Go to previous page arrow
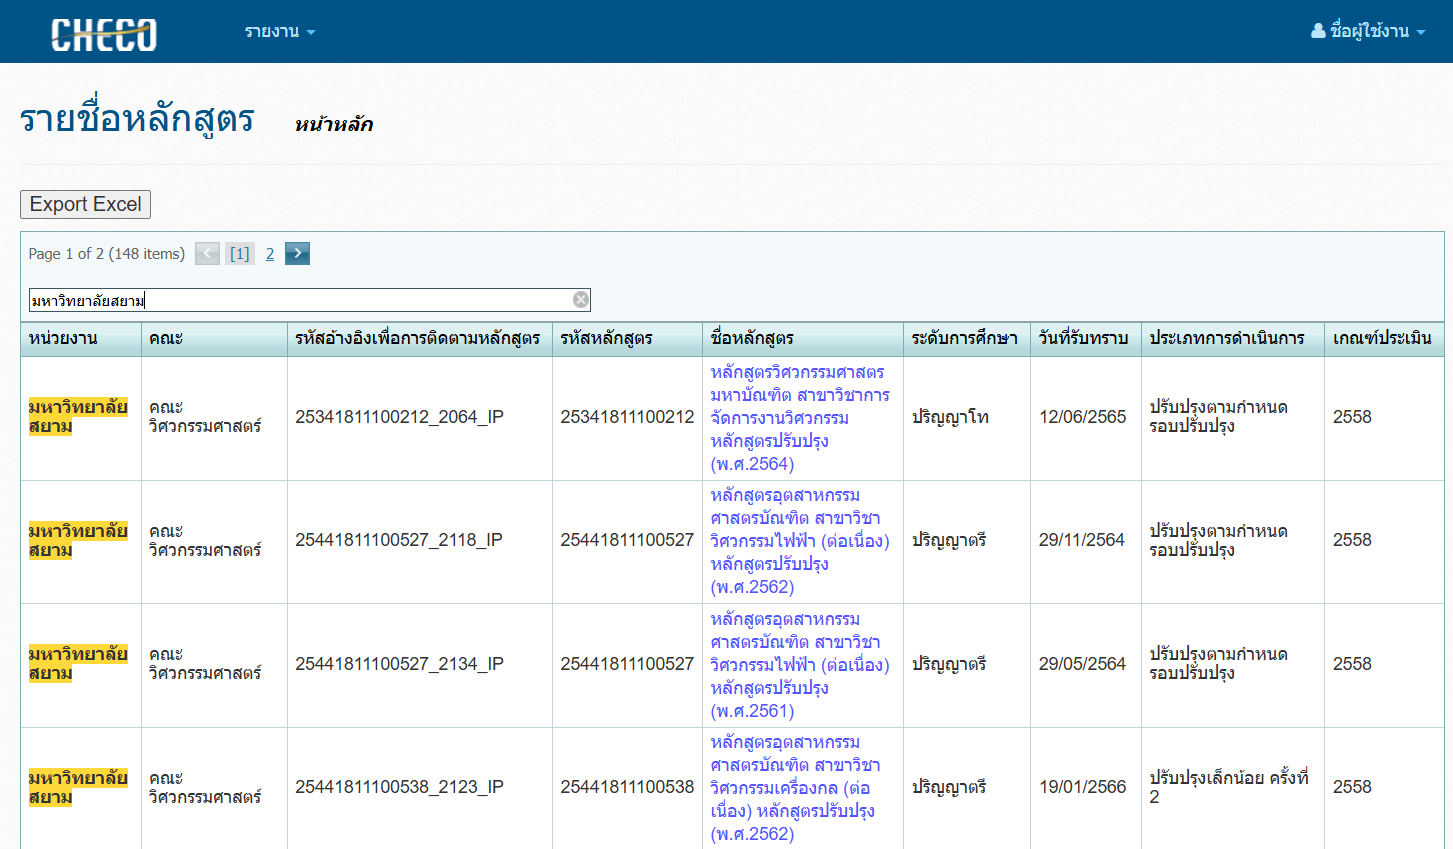 (x=207, y=254)
